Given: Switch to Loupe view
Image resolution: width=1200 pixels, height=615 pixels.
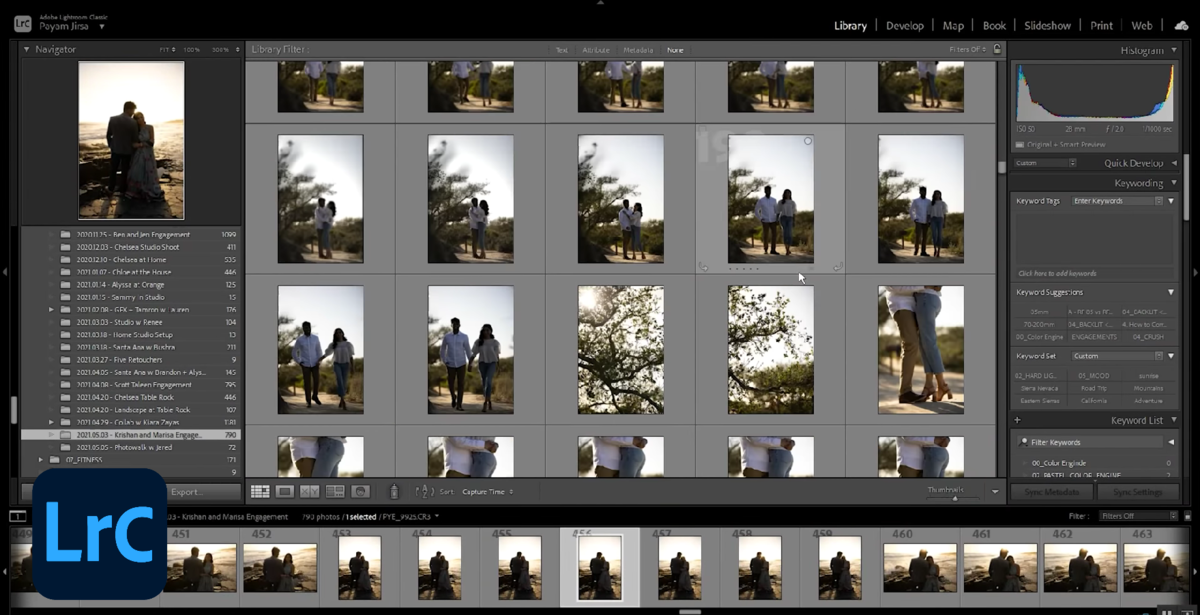Looking at the screenshot, I should 284,490.
